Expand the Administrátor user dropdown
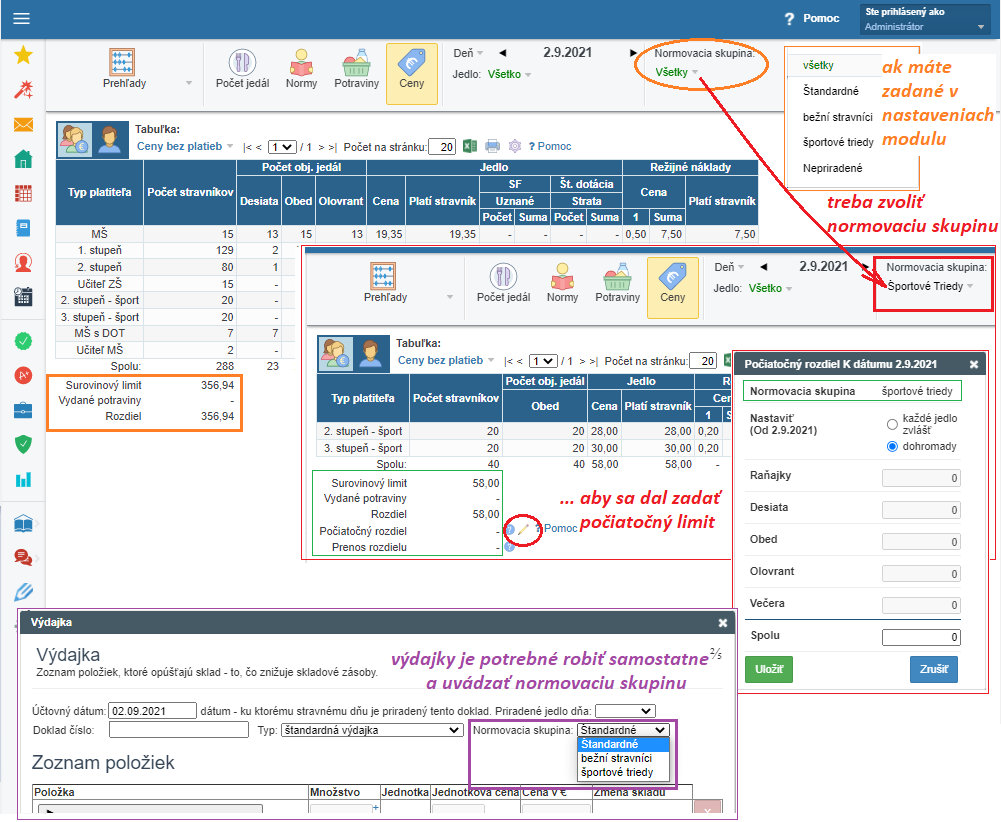The width and height of the screenshot is (1001, 822). (923, 27)
